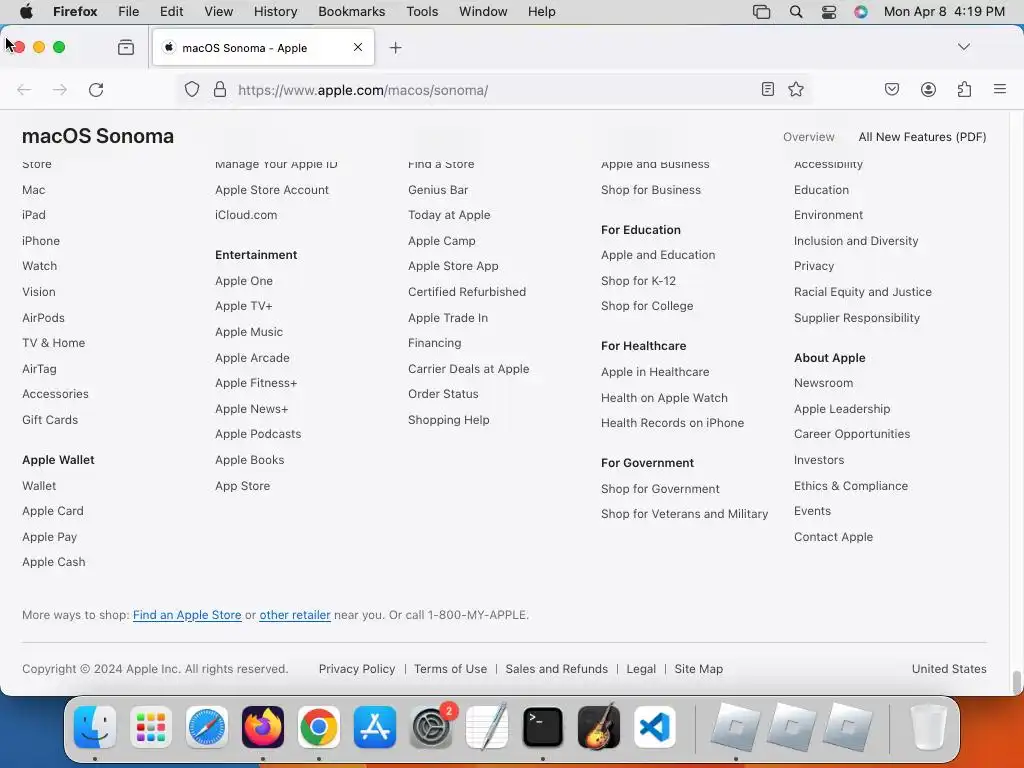
Task: Open the Health on Apple Watch link
Action: click(x=664, y=398)
